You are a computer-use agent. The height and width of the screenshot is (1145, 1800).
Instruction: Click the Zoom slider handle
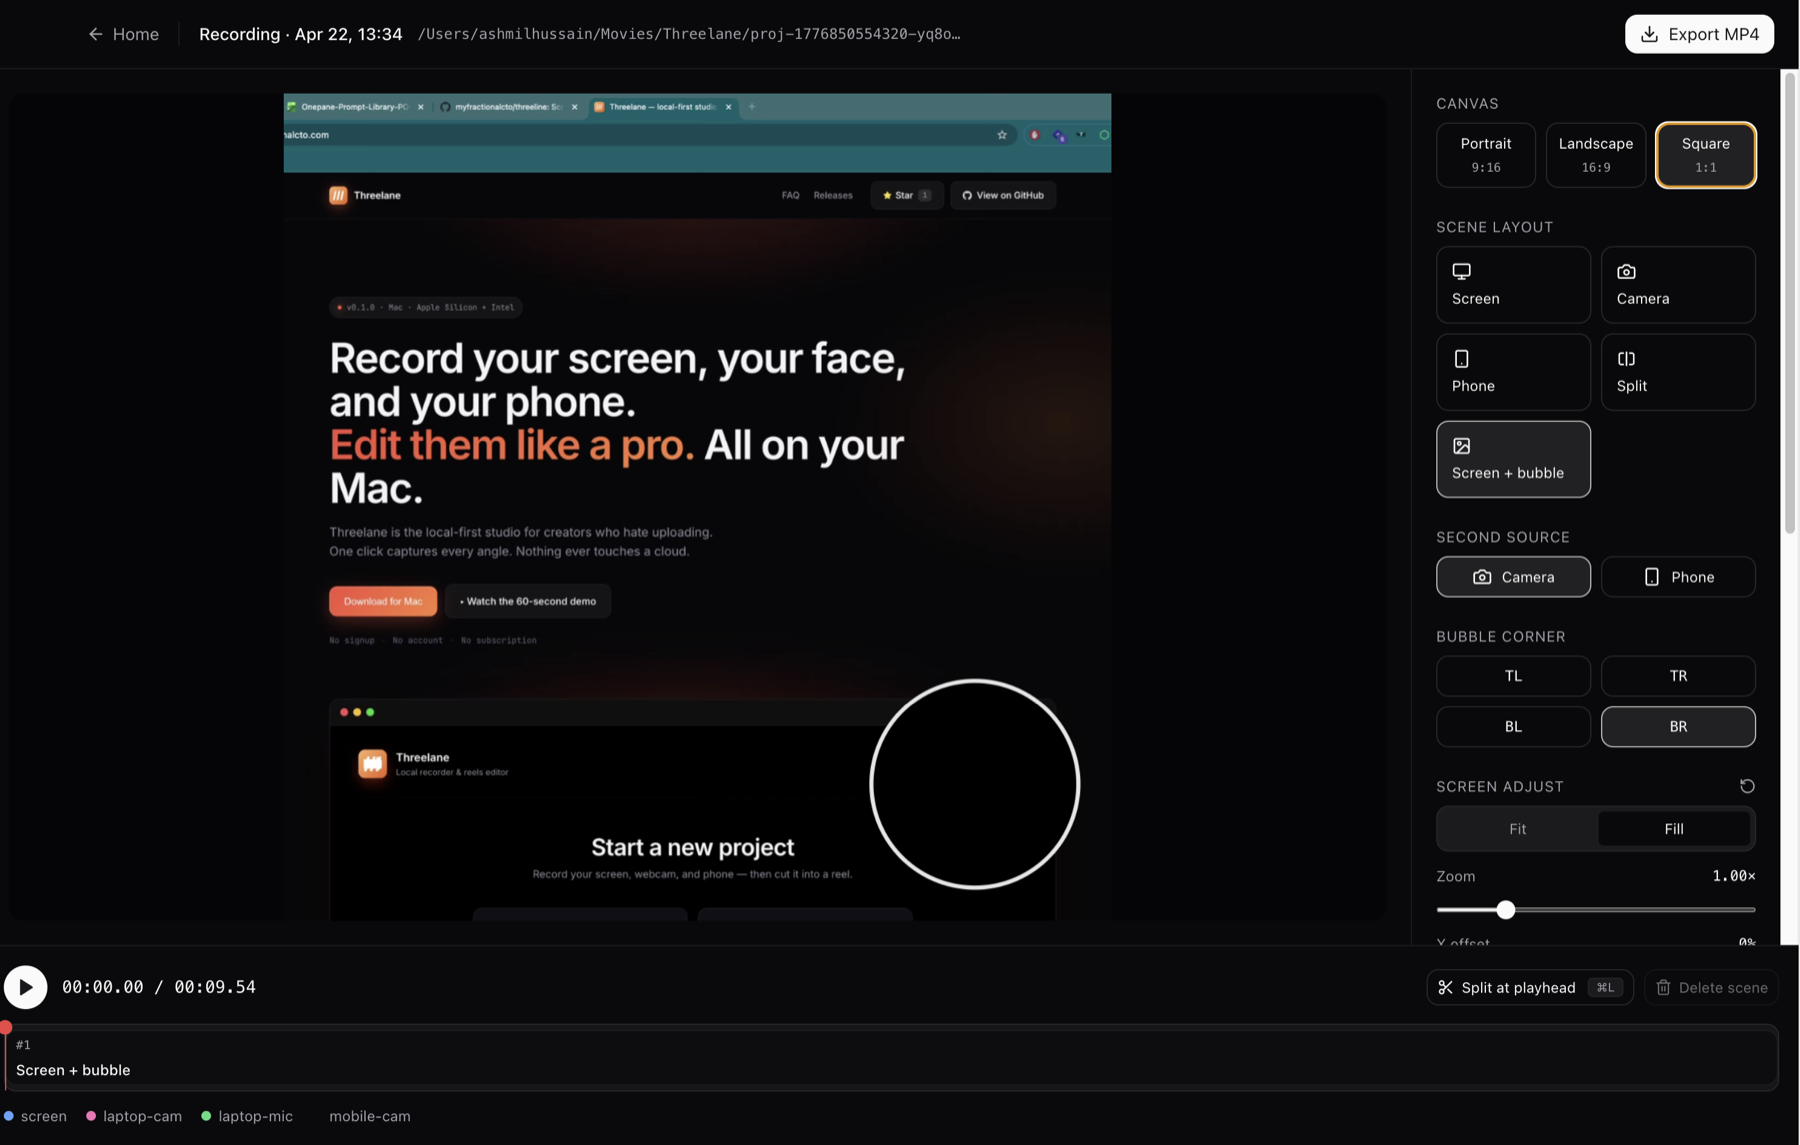1505,910
